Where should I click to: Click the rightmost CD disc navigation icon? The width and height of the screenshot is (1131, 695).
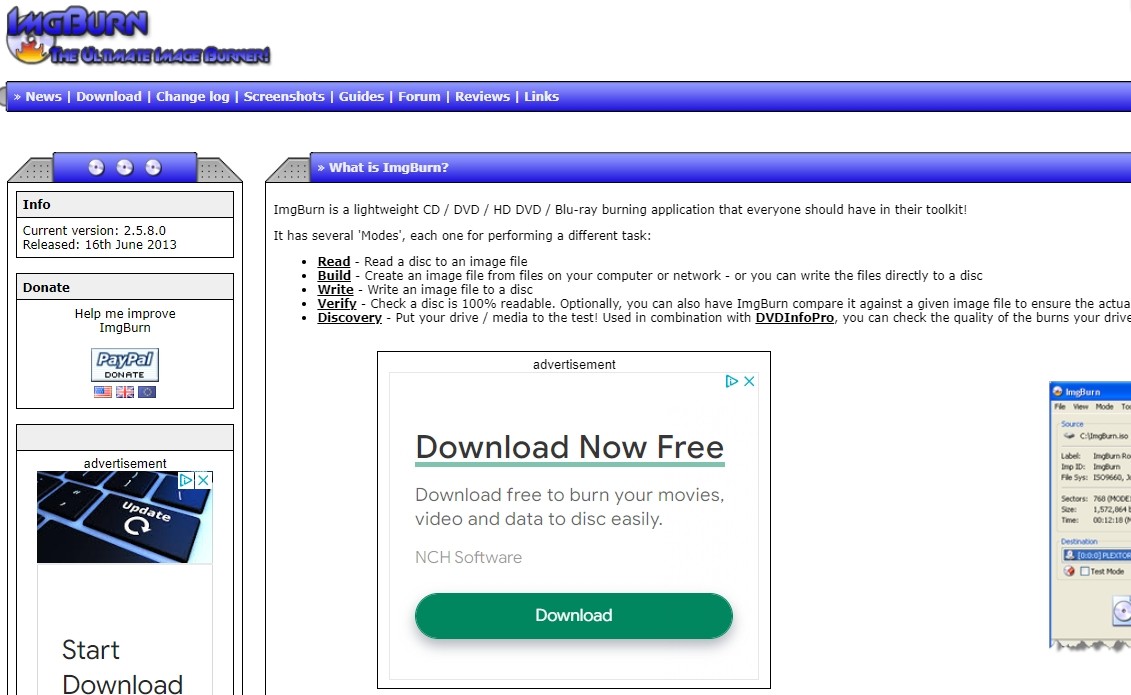(x=152, y=167)
